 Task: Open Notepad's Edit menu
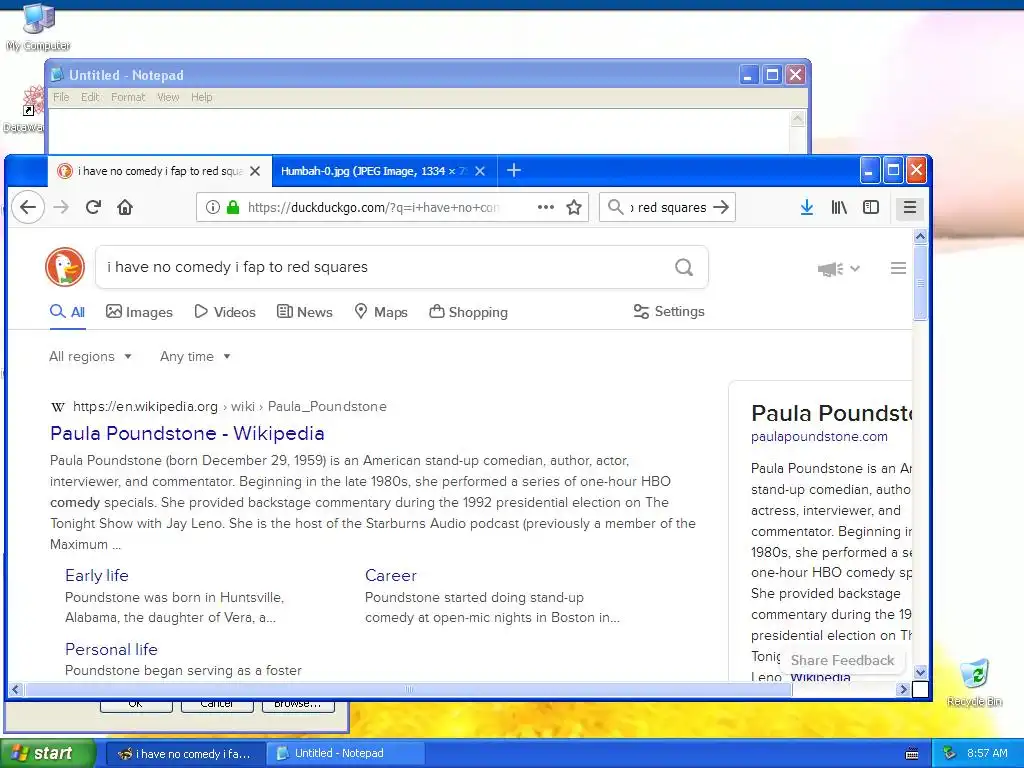point(90,97)
